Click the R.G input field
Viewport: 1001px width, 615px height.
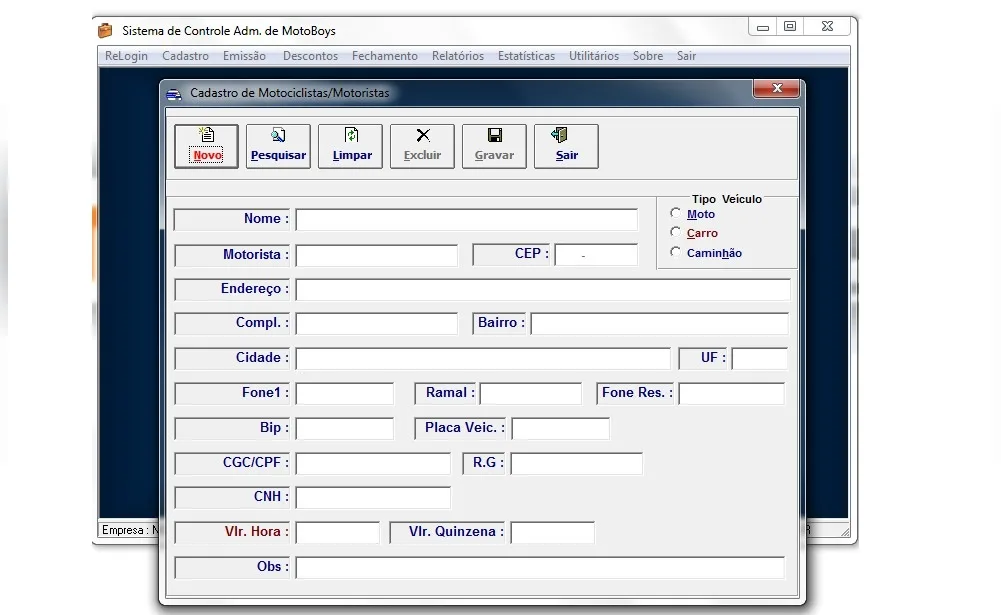tap(577, 464)
